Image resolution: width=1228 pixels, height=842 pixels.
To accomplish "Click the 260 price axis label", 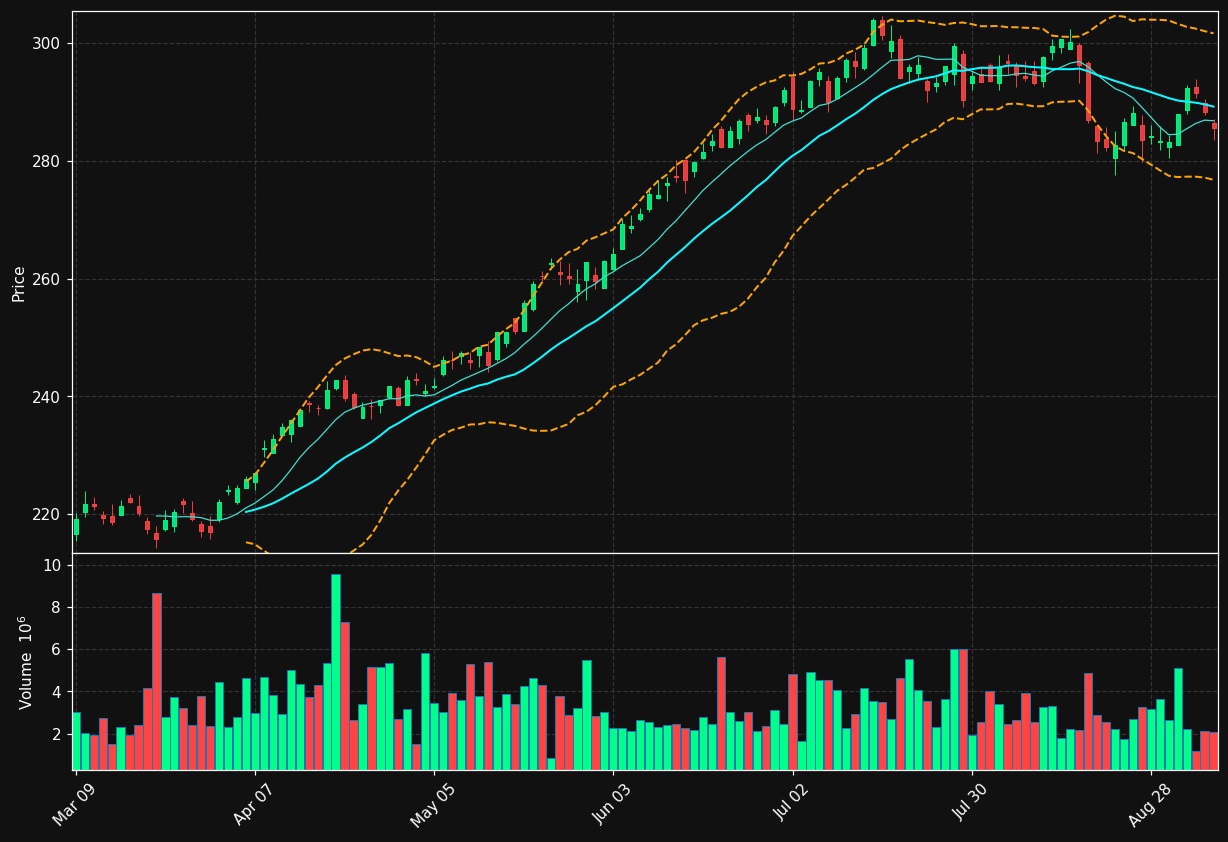I will click(47, 279).
